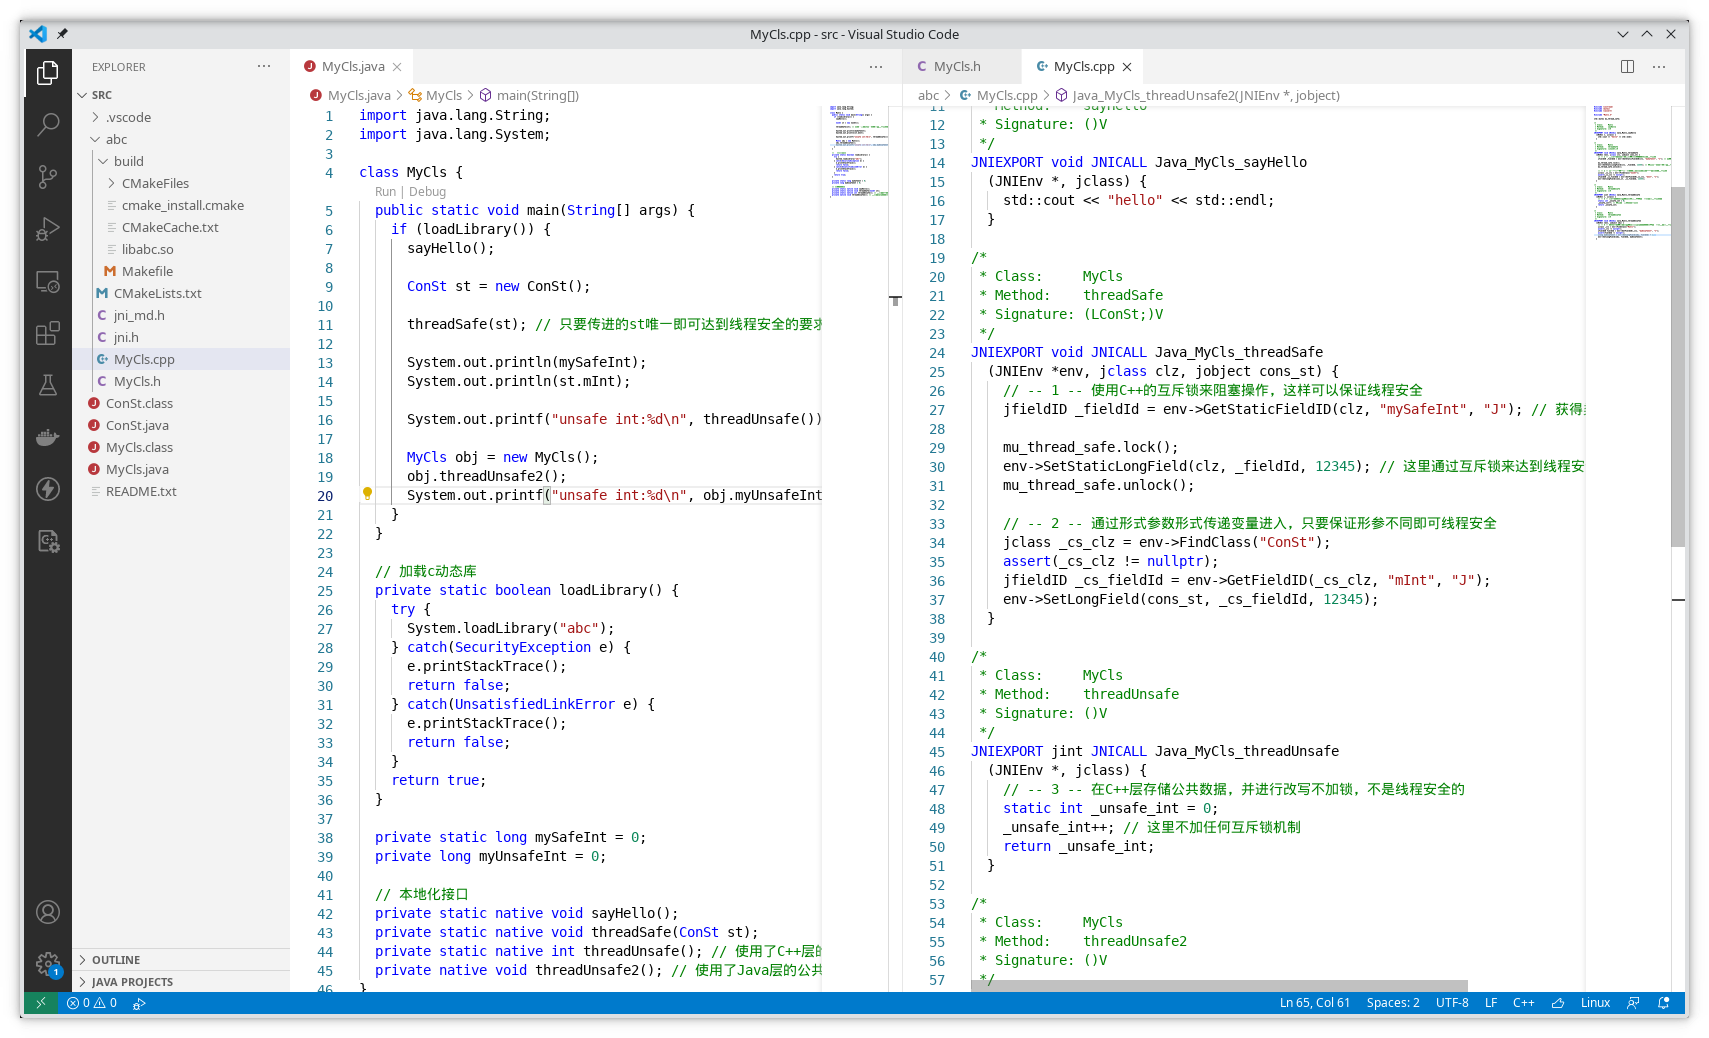Open the Testing view via the flask icon
Viewport: 1709px width, 1038px height.
tap(48, 385)
